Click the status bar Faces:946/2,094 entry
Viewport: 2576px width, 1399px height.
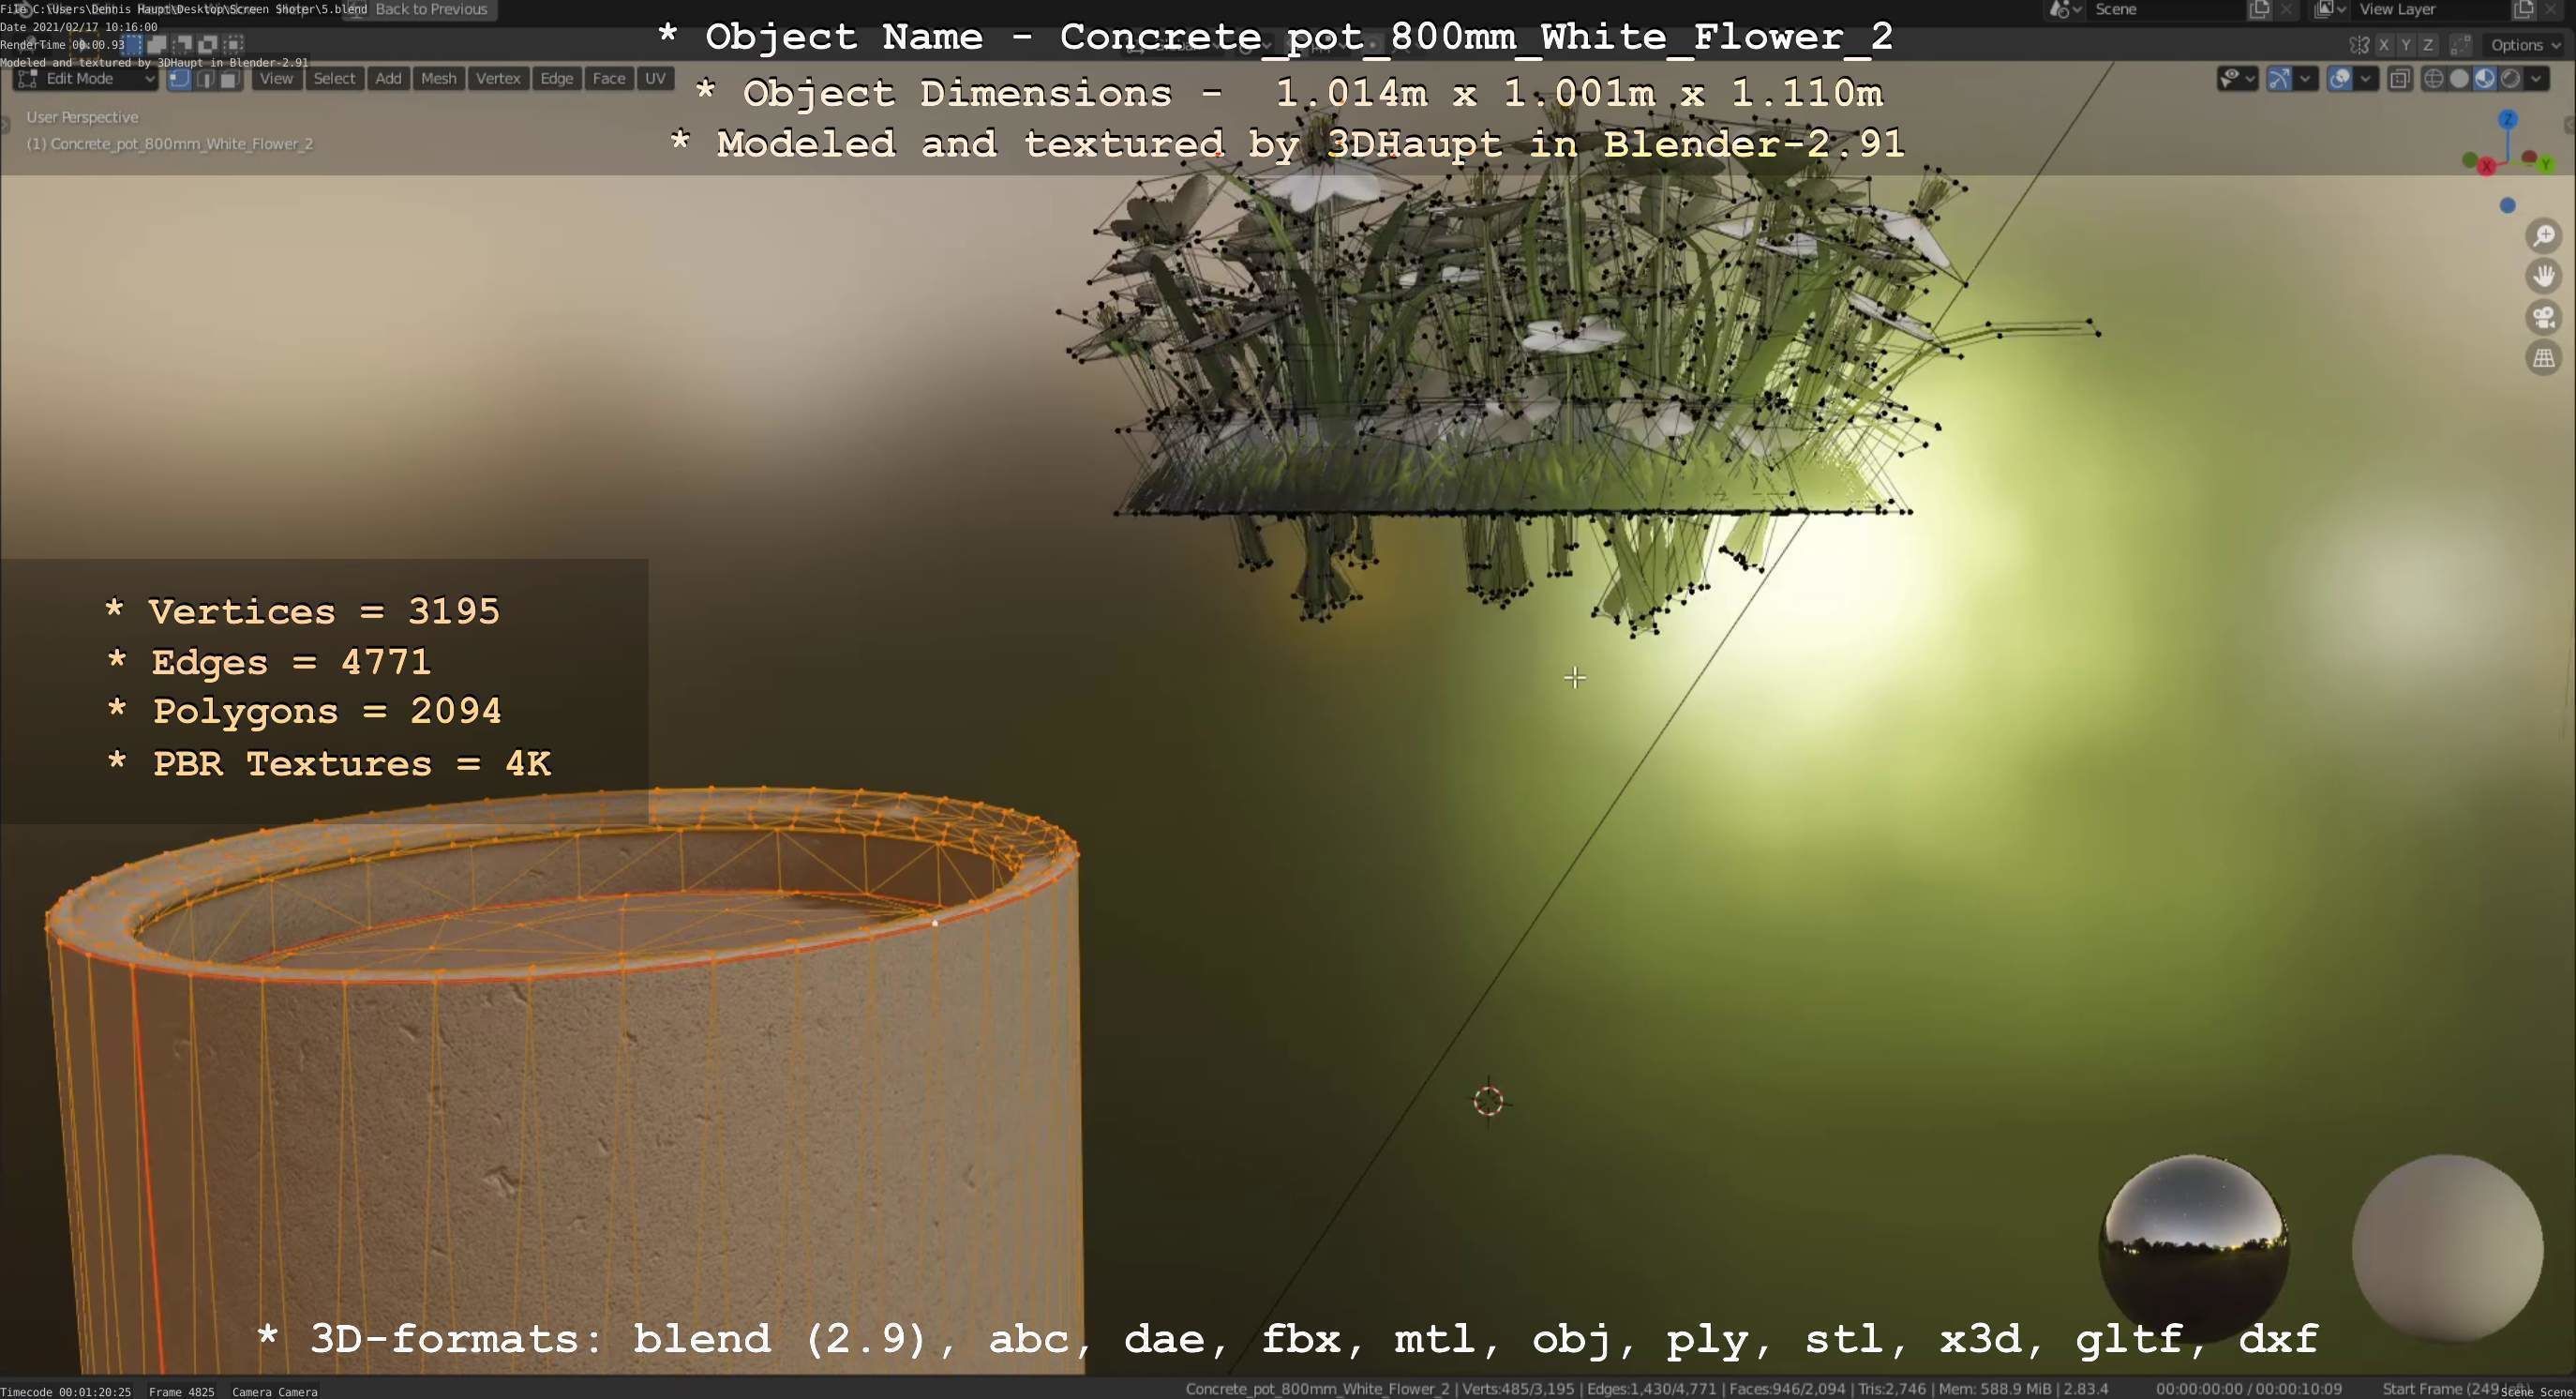[1787, 1389]
